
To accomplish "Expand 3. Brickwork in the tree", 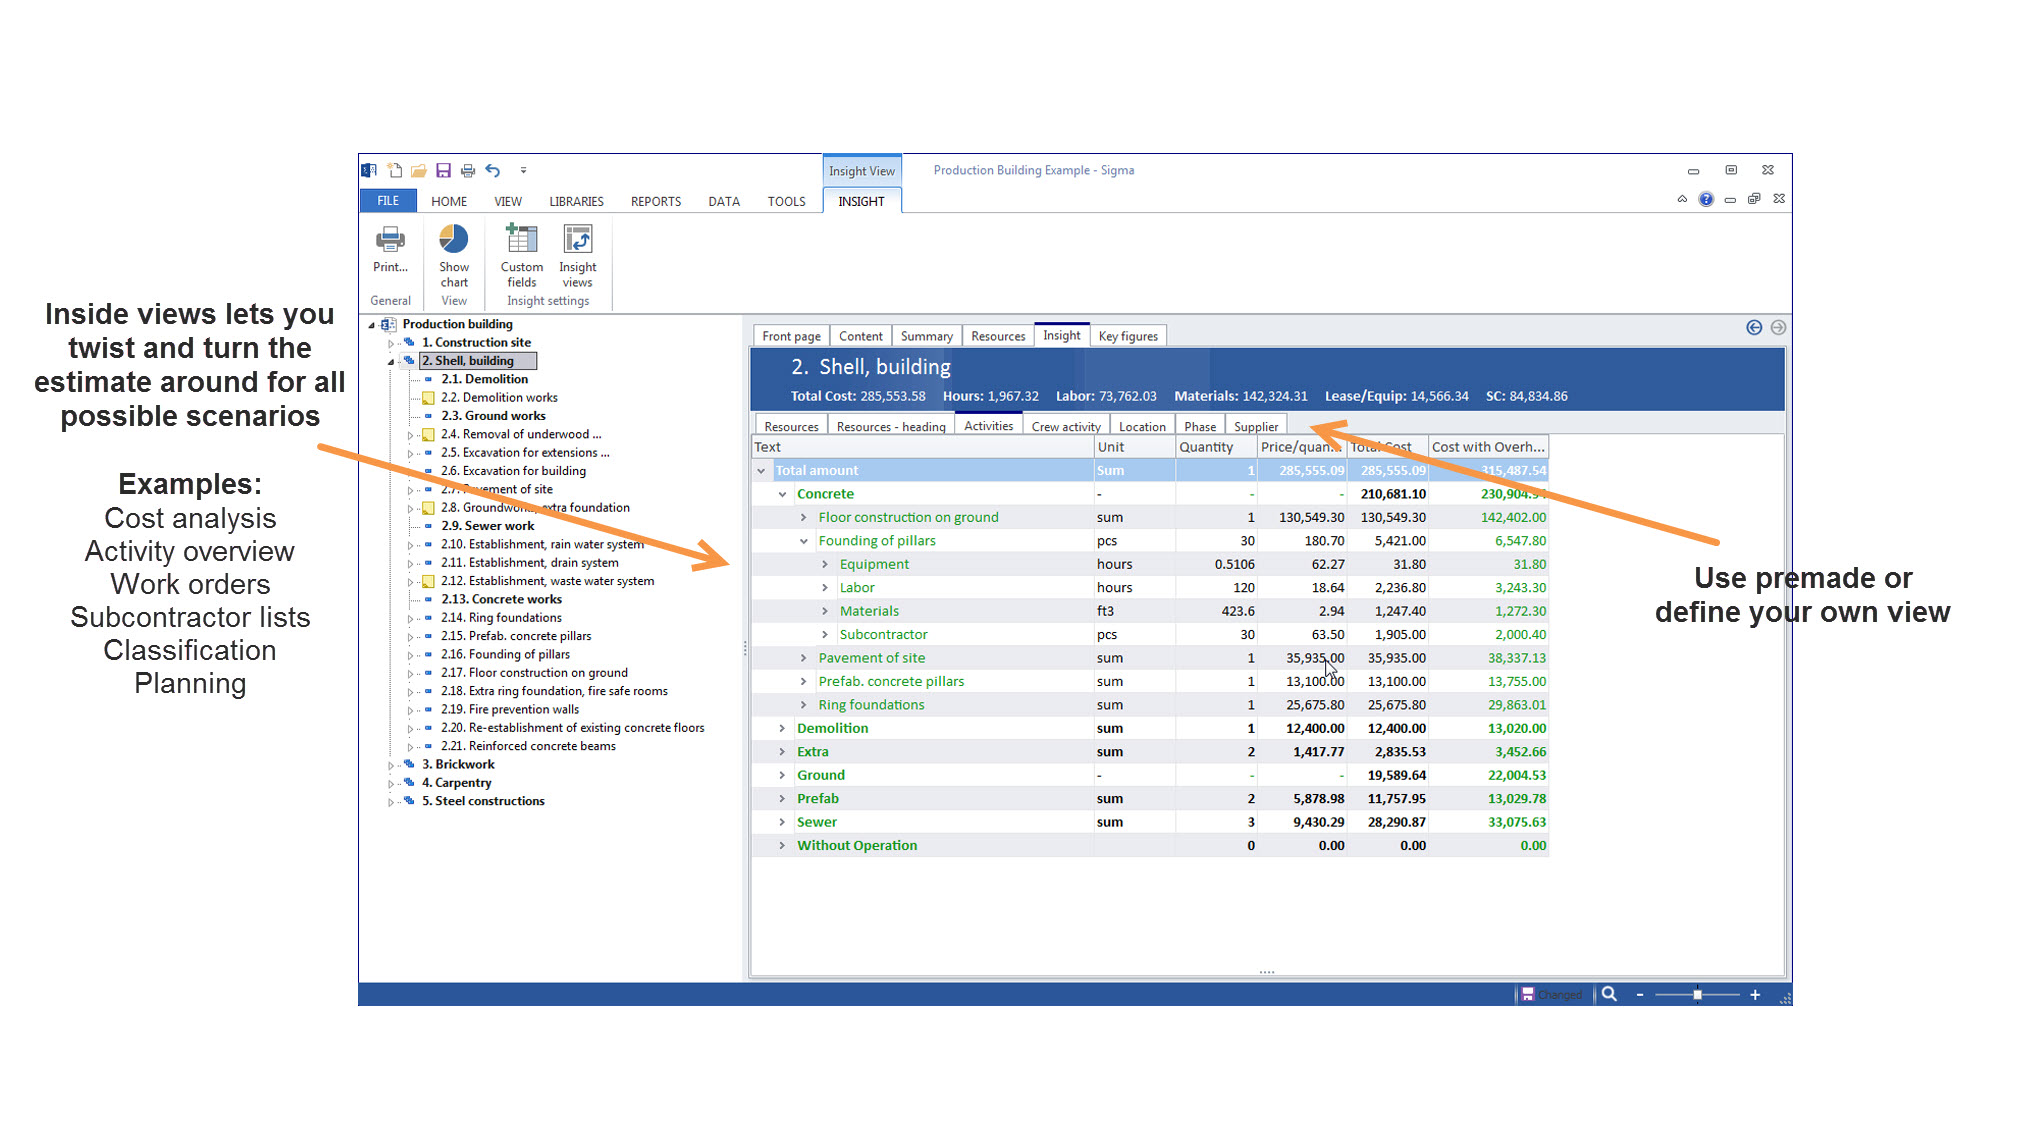I will 391,765.
